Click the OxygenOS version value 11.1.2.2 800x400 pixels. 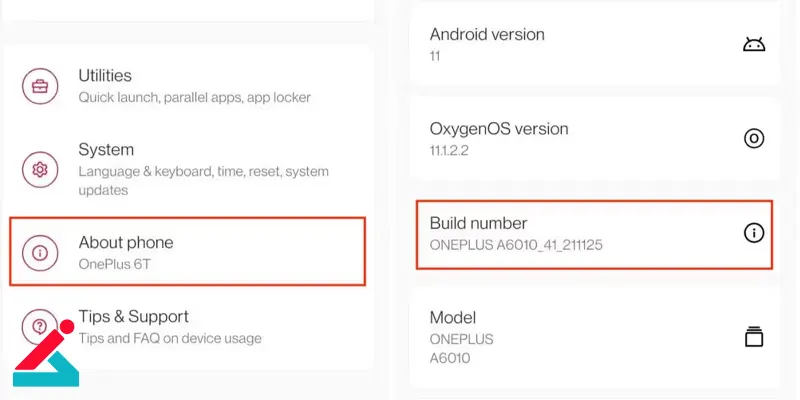tap(449, 150)
